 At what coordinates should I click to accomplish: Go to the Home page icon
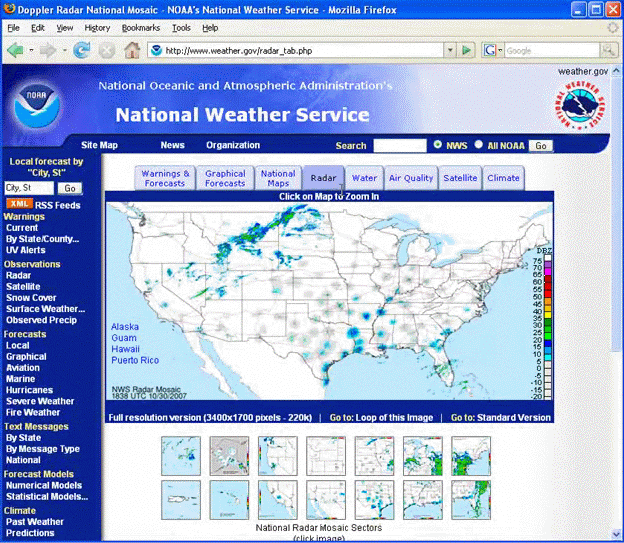coord(132,51)
